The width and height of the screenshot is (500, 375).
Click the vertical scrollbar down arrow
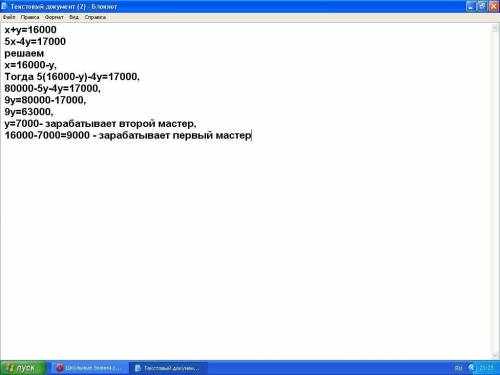pyautogui.click(x=495, y=355)
